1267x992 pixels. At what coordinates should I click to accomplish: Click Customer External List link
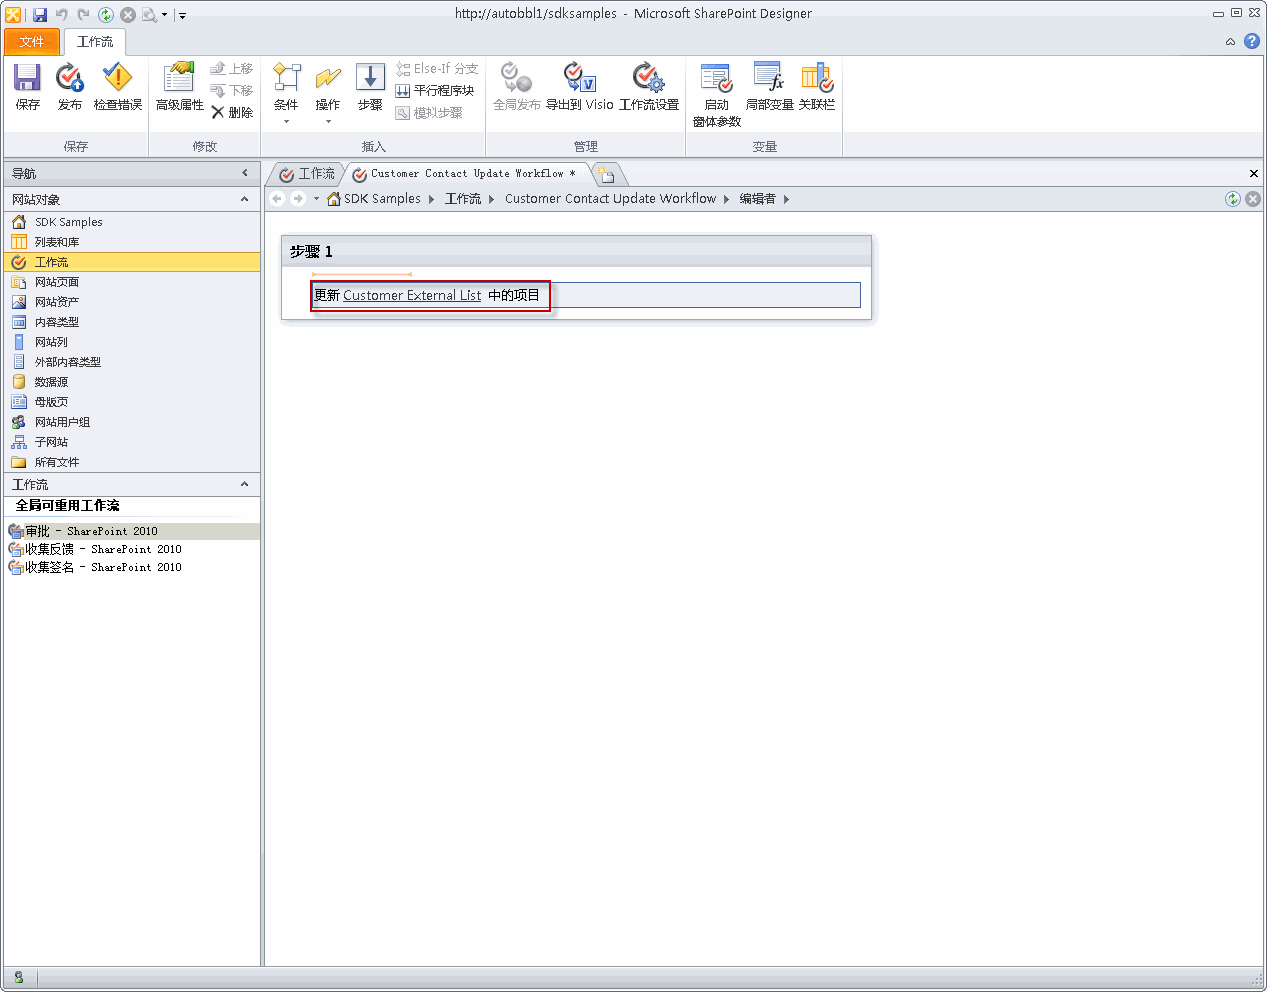point(412,295)
